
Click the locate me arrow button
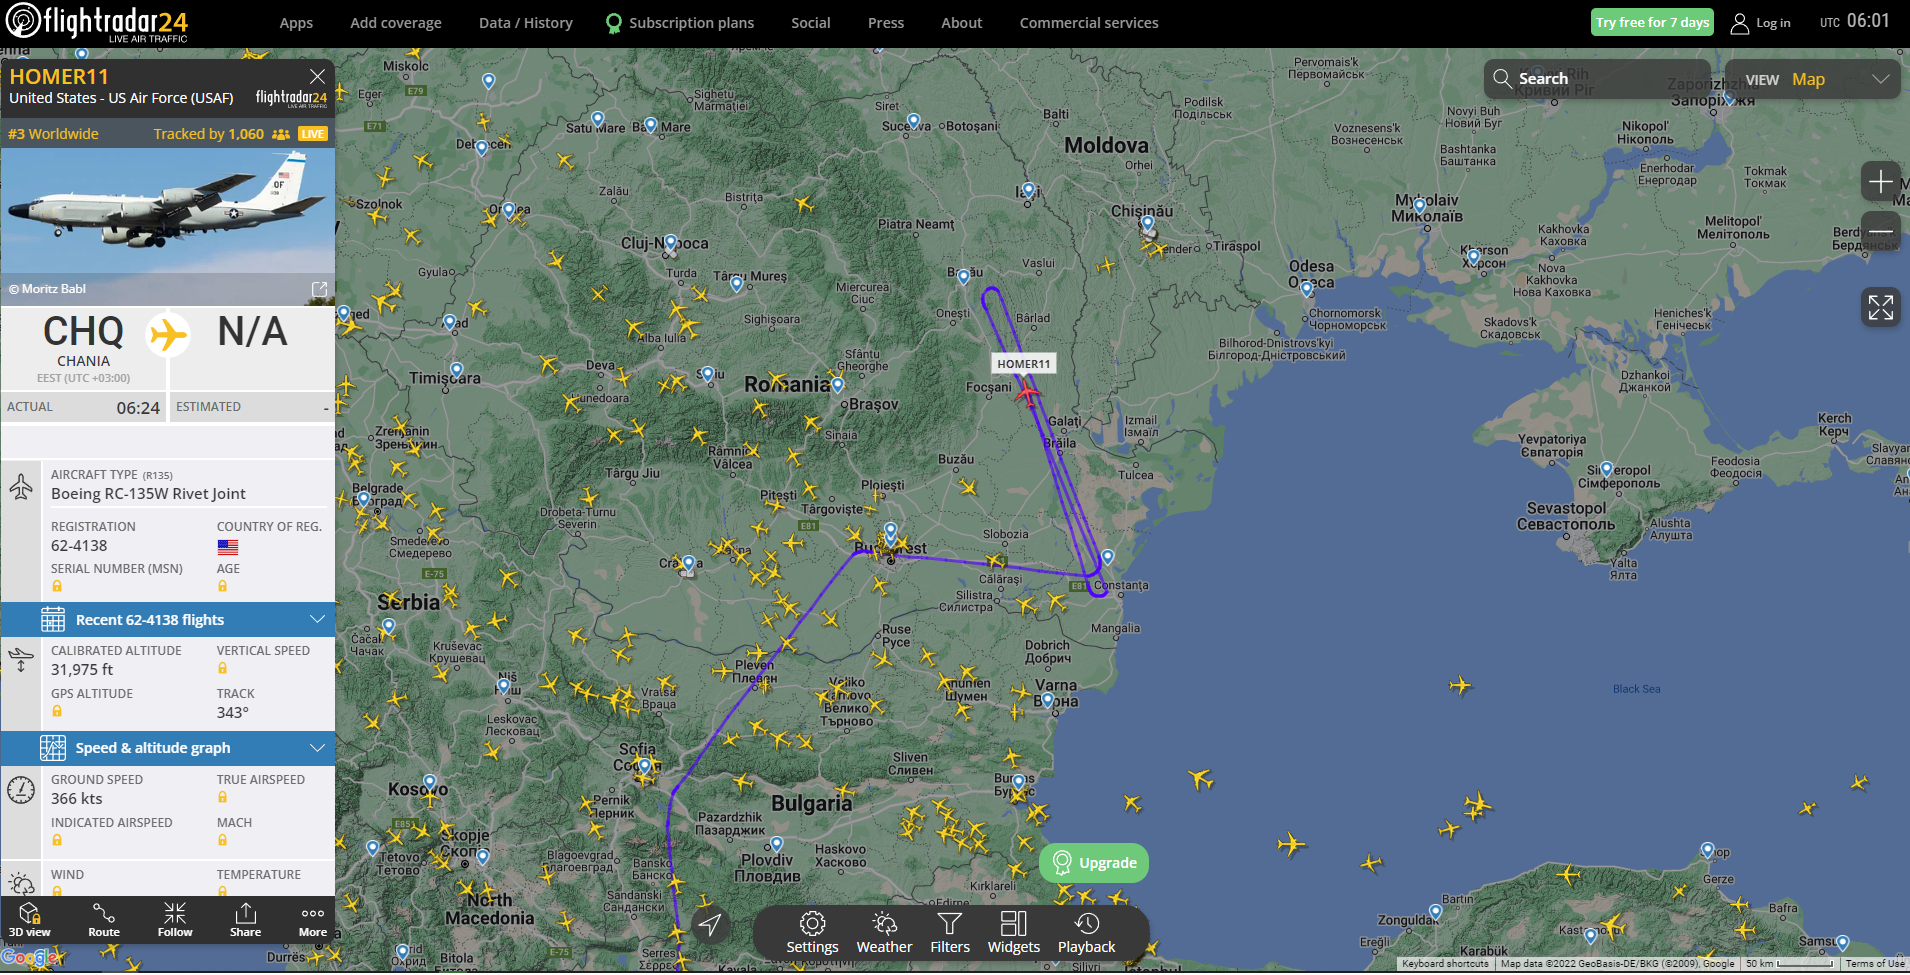[710, 925]
